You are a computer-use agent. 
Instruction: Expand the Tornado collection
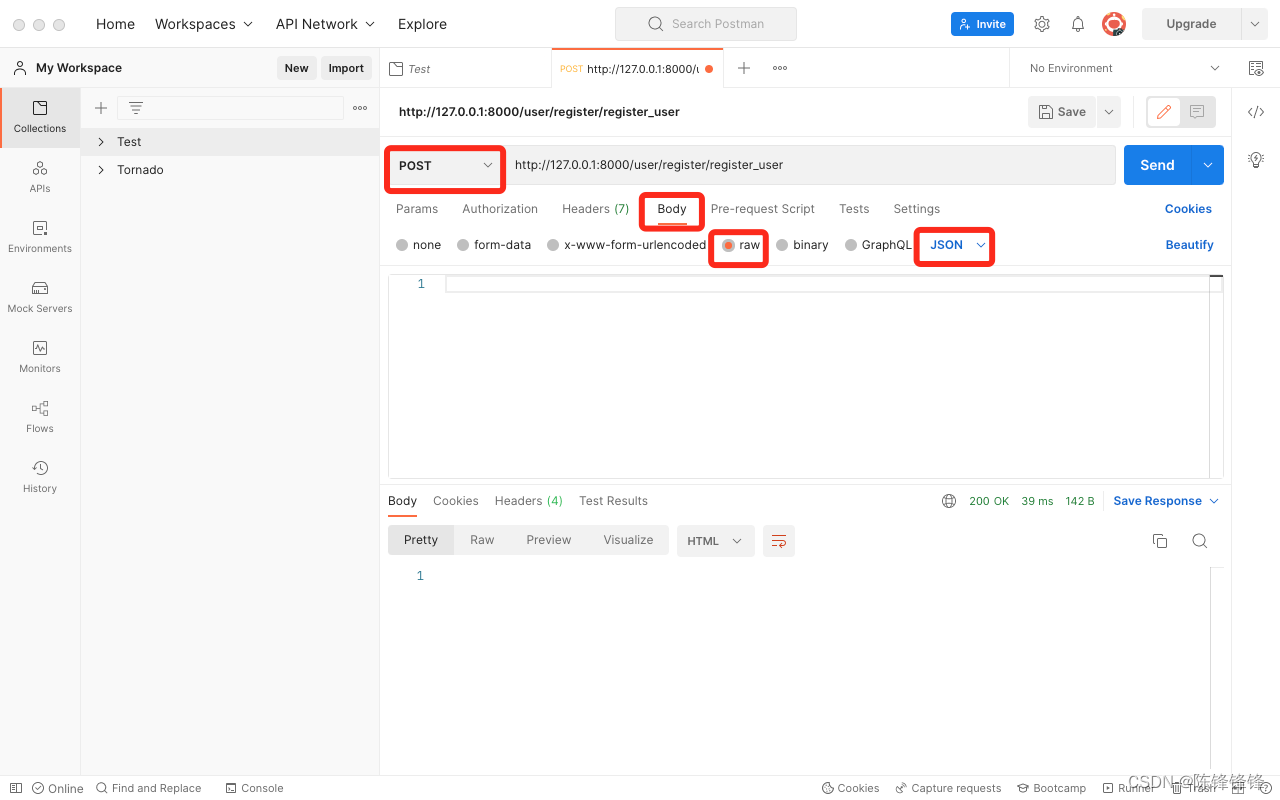tap(101, 170)
